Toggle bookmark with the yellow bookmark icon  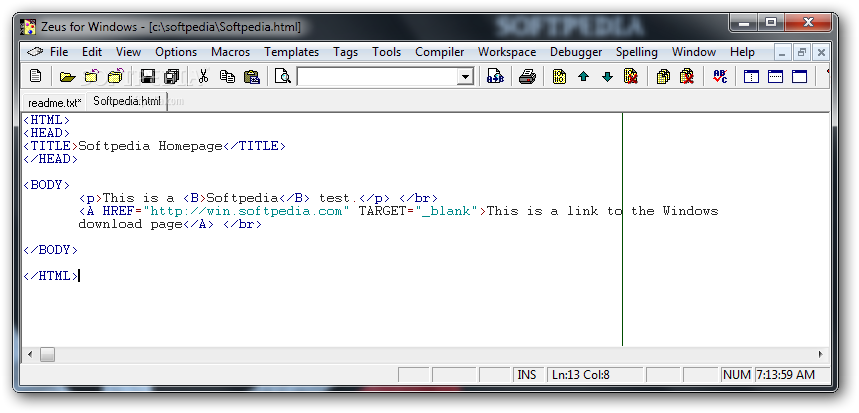click(x=559, y=76)
